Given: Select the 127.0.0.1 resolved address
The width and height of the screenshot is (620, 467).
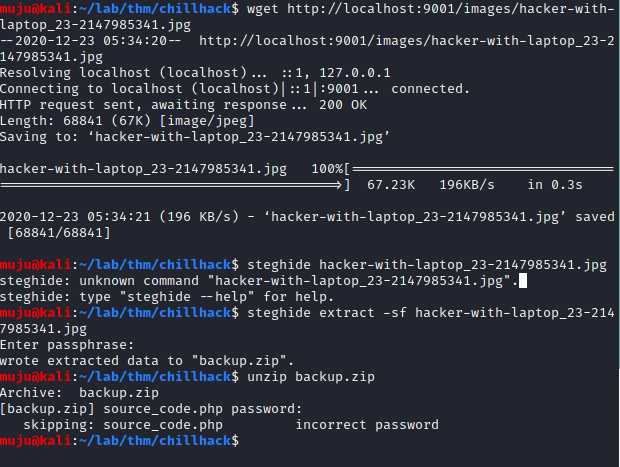Looking at the screenshot, I should point(355,73).
